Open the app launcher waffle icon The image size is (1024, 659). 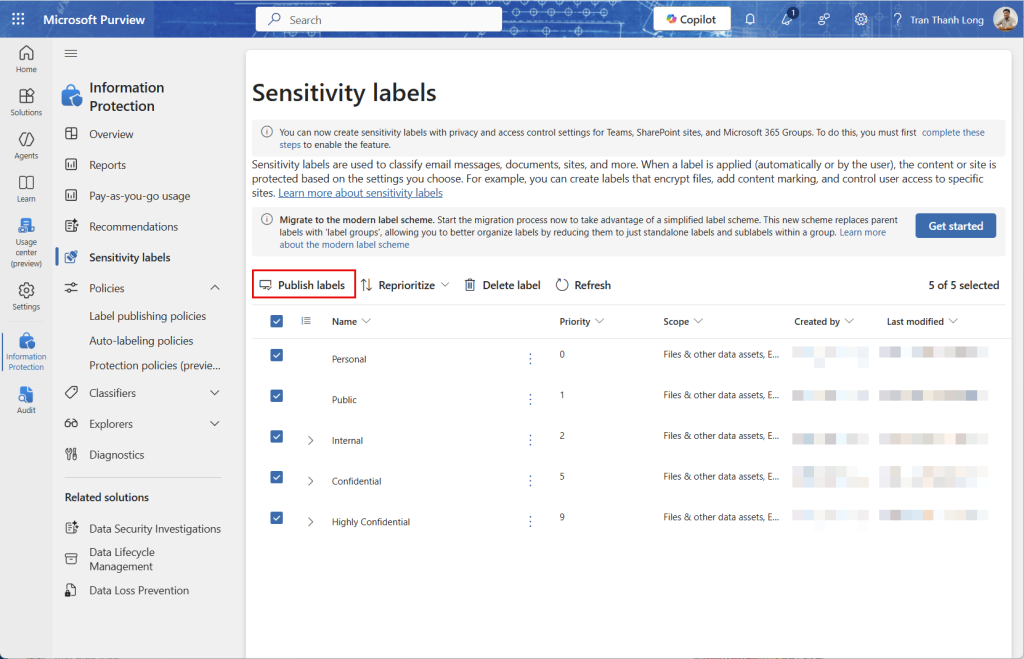click(18, 19)
